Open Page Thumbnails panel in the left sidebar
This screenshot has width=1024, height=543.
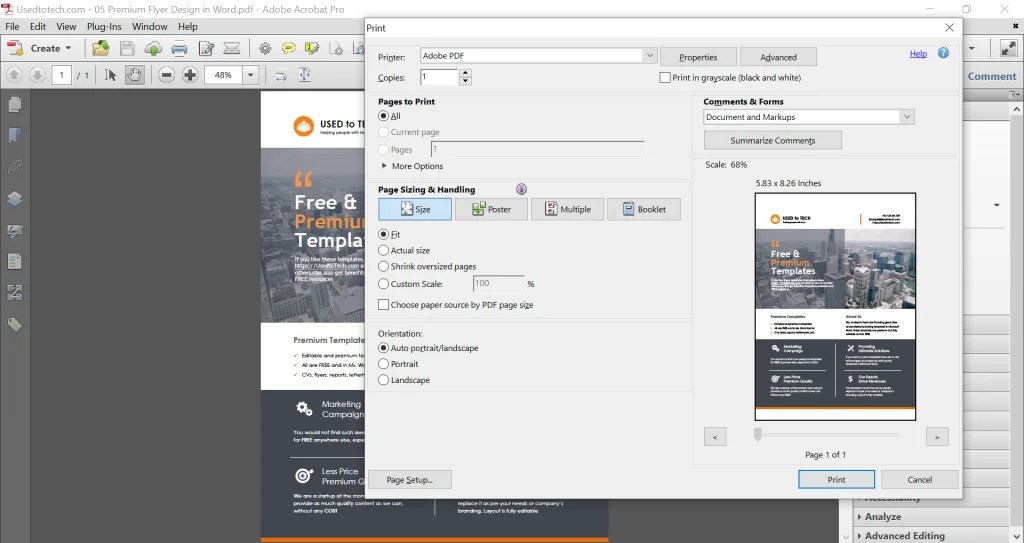pyautogui.click(x=14, y=105)
